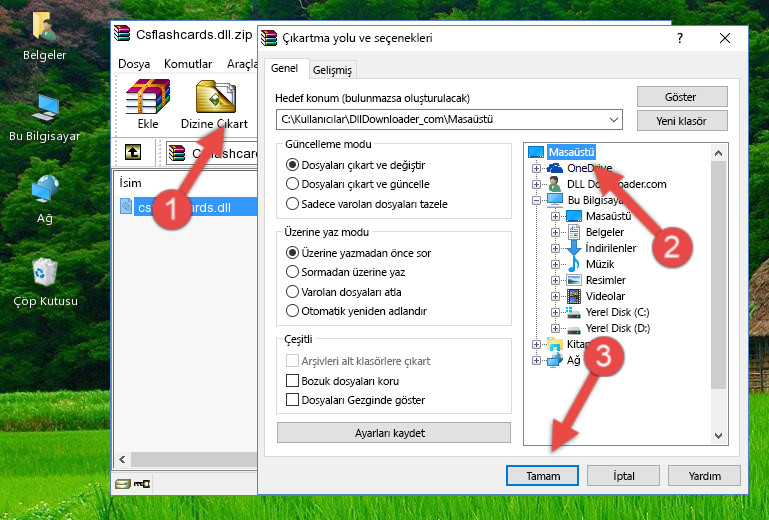The image size is (769, 520).
Task: Click the Ayarları kaydet button
Action: 393,433
